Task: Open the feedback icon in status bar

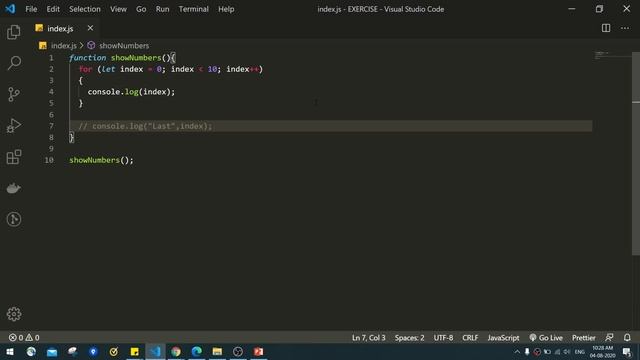Action: (609, 337)
